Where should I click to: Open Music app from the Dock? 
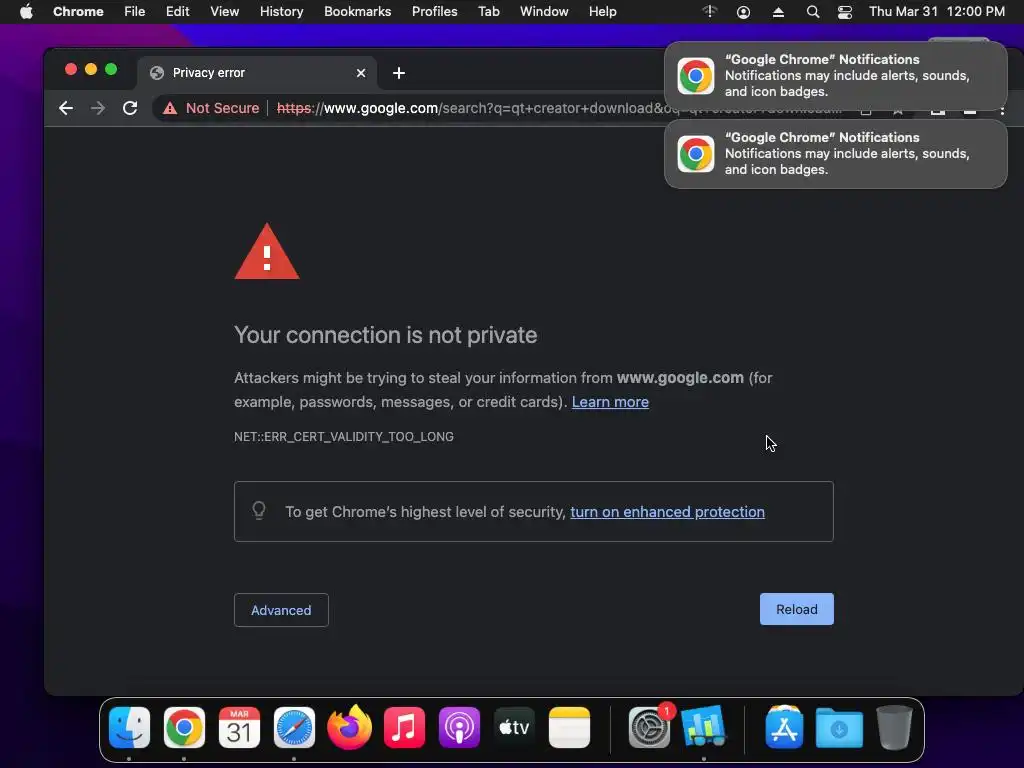[404, 727]
